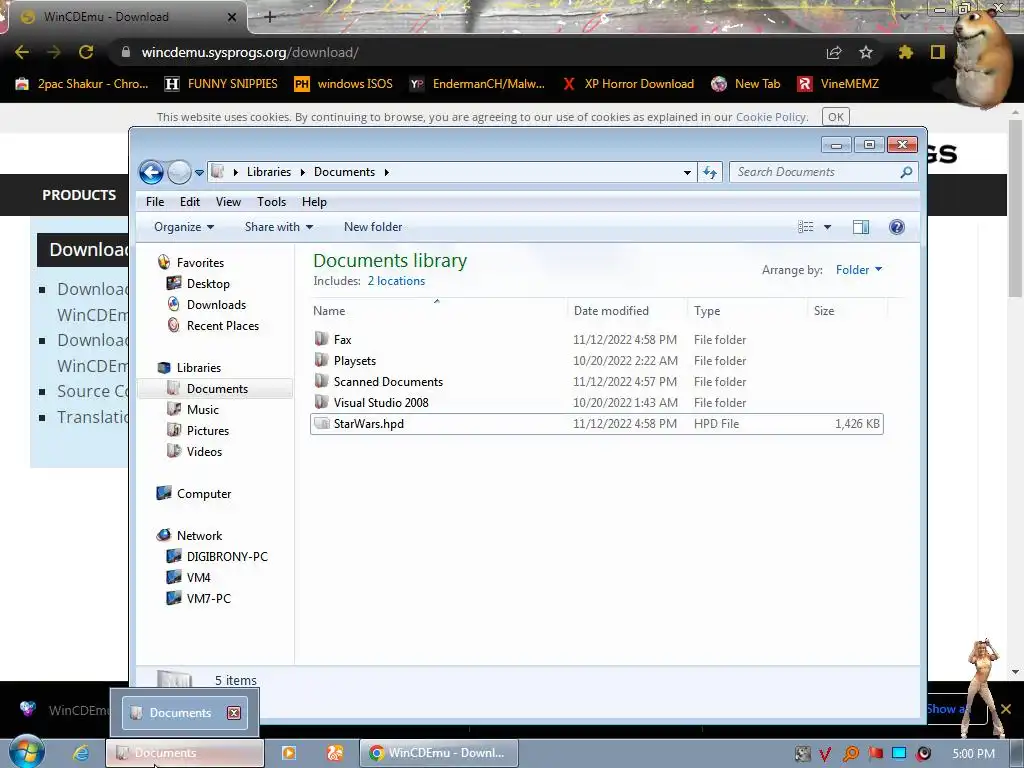This screenshot has height=768, width=1024.
Task: Bookmark this page with the star icon
Action: click(866, 52)
